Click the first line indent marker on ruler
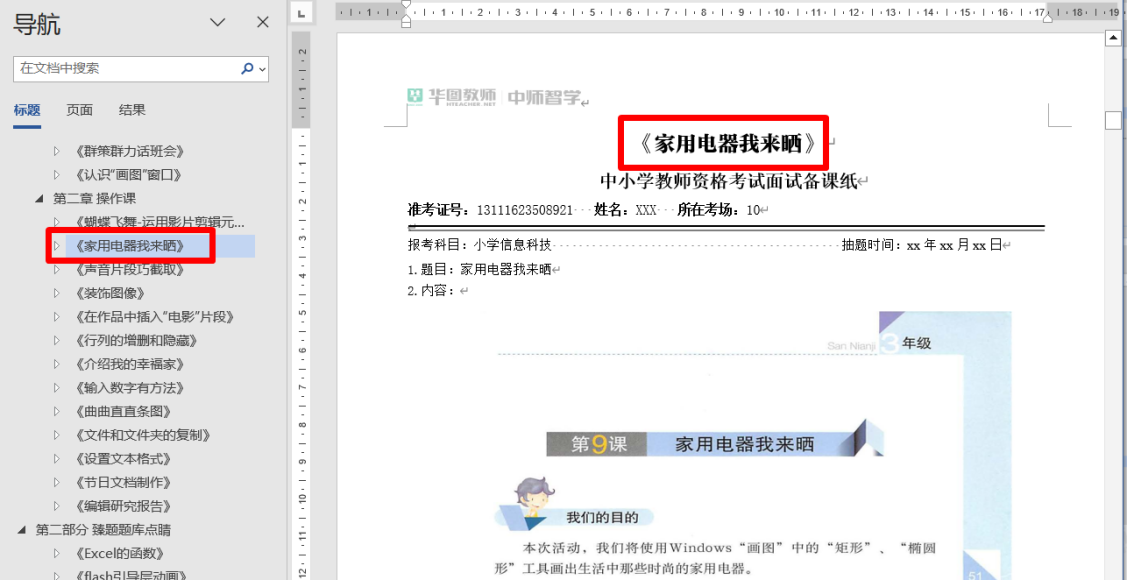The width and height of the screenshot is (1128, 581). [405, 6]
